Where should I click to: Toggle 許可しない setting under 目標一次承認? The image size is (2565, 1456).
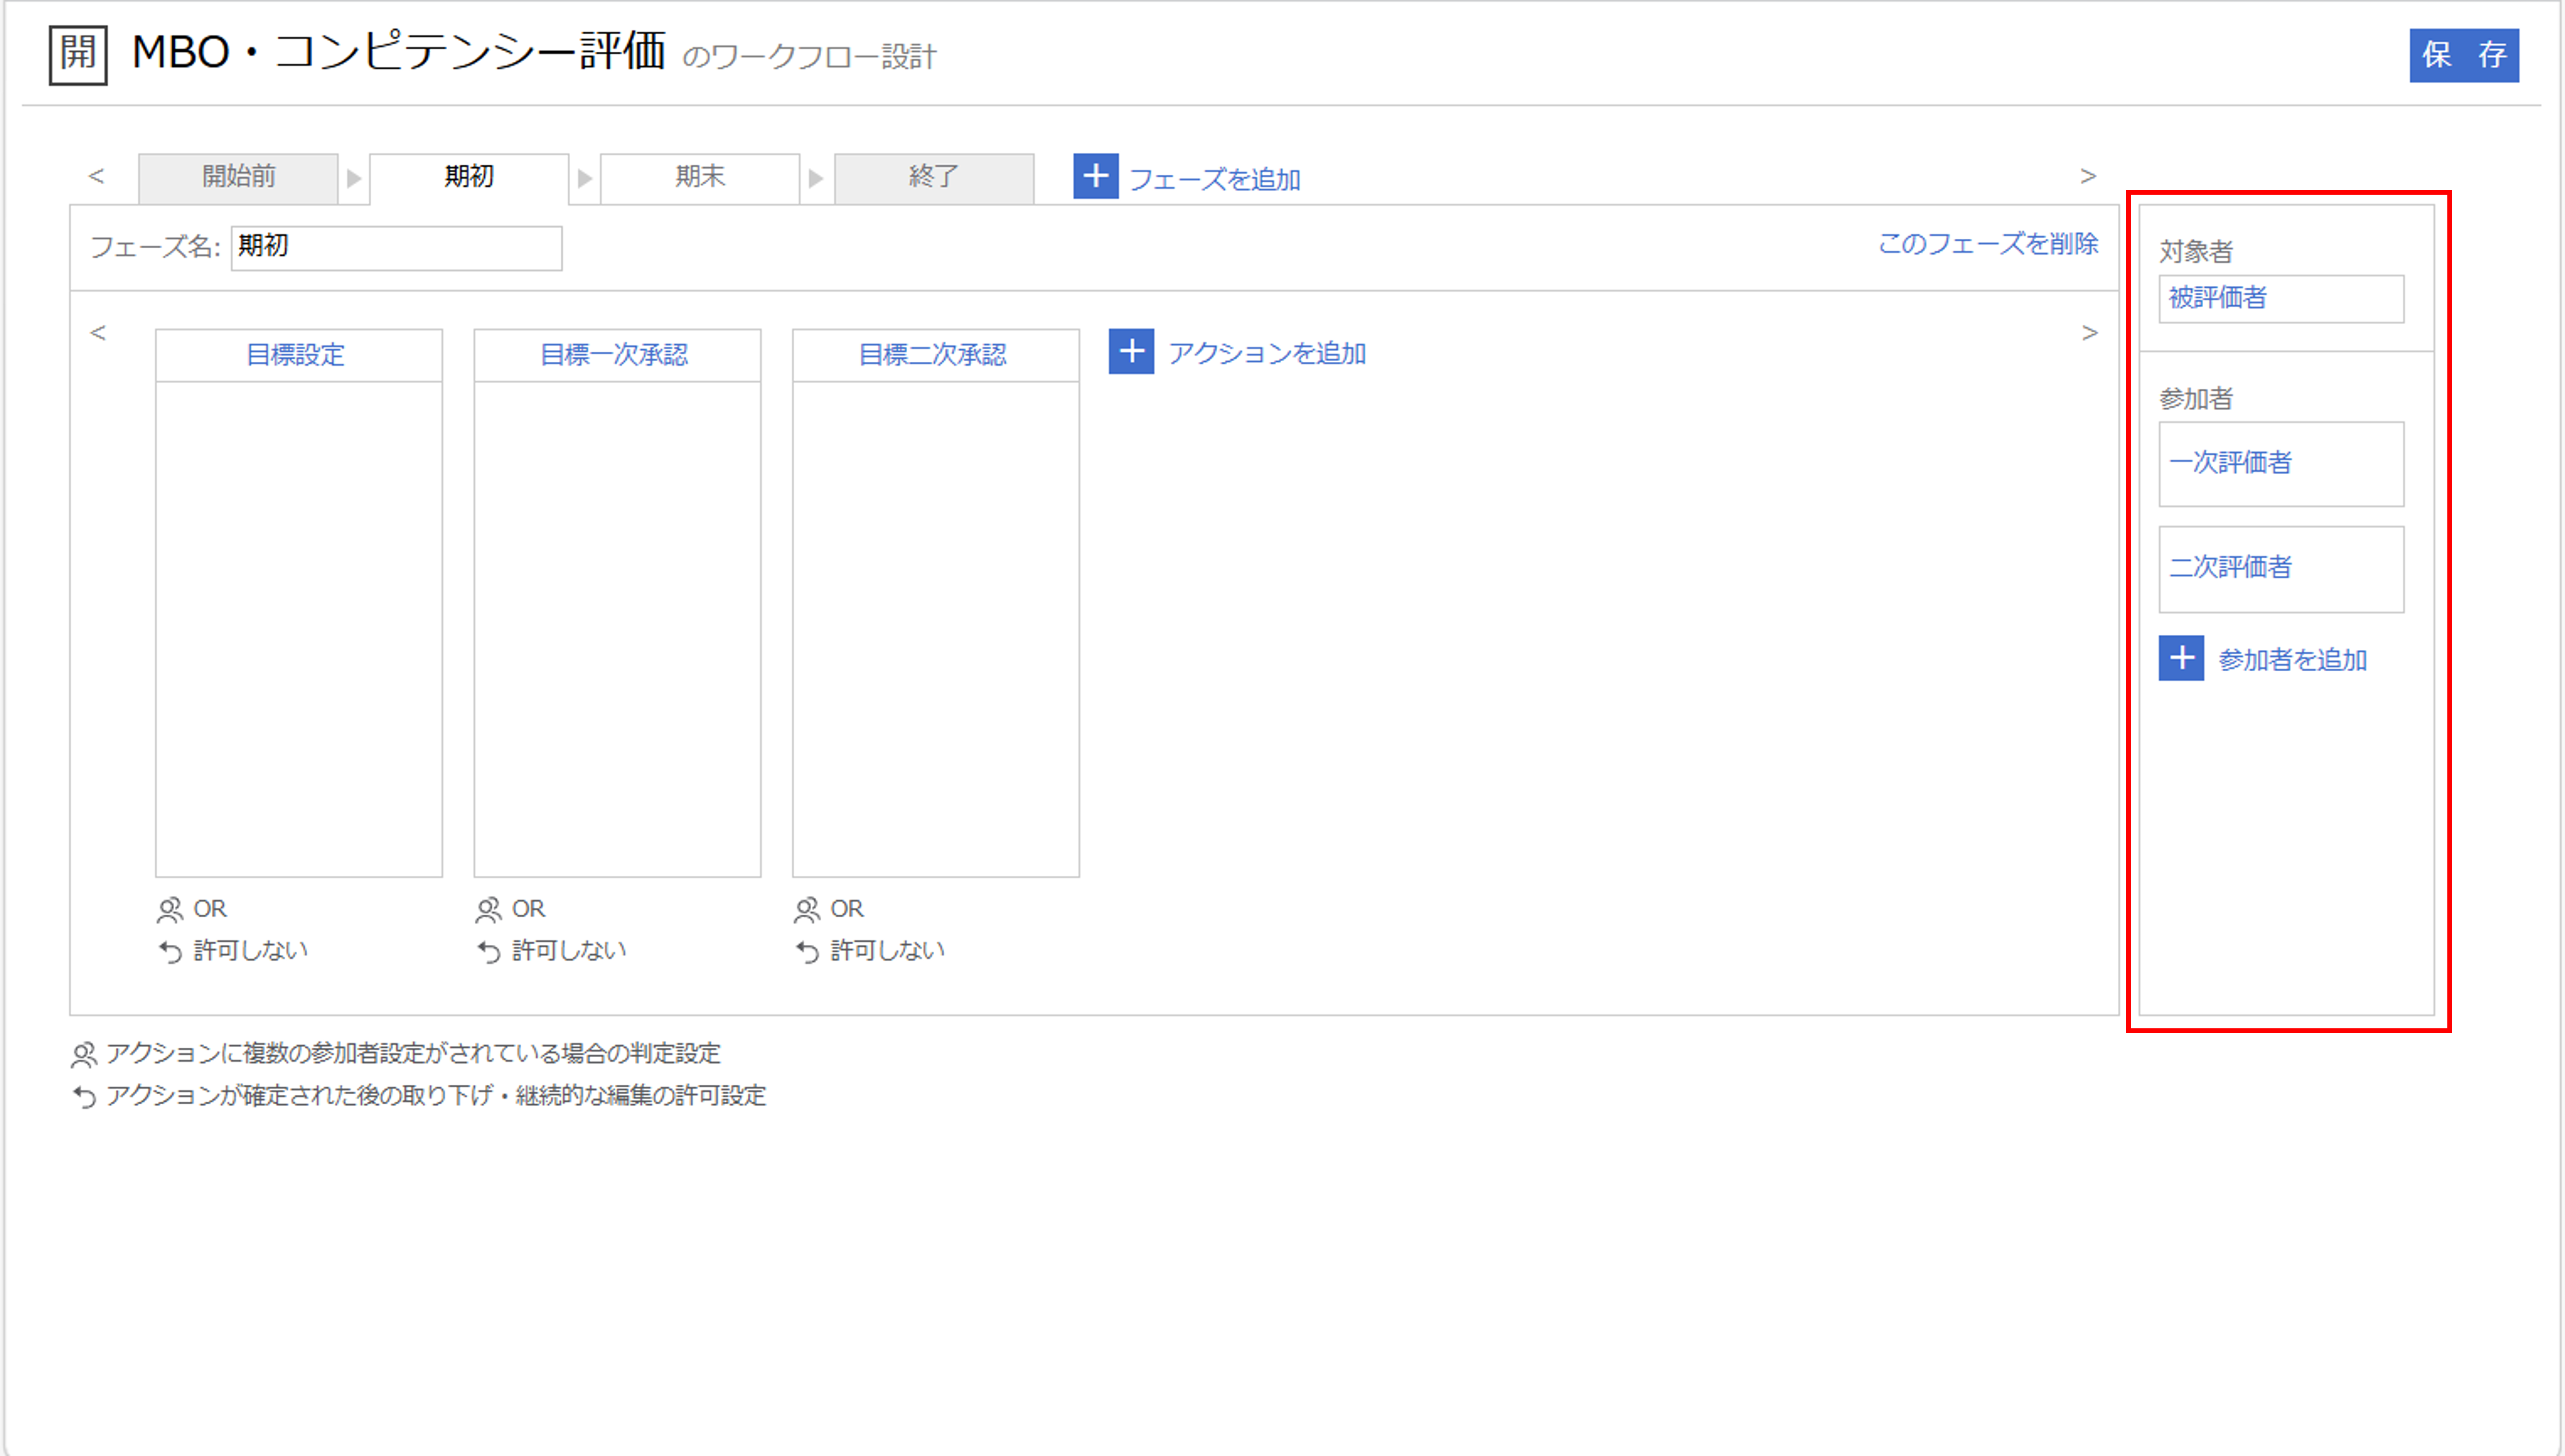click(x=568, y=951)
